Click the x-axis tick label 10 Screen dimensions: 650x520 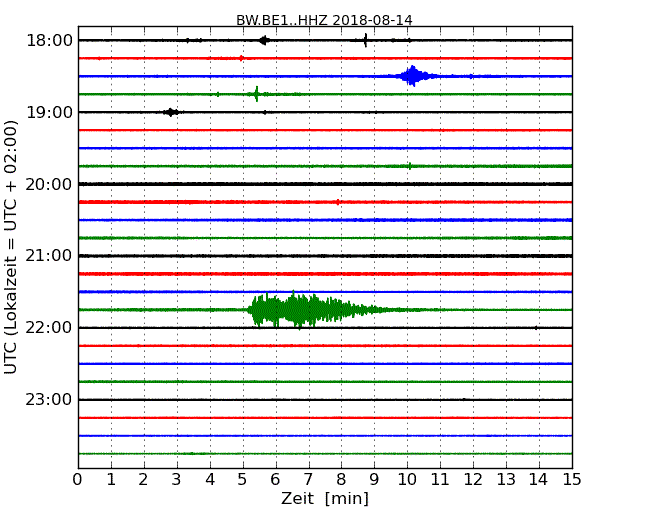407,480
